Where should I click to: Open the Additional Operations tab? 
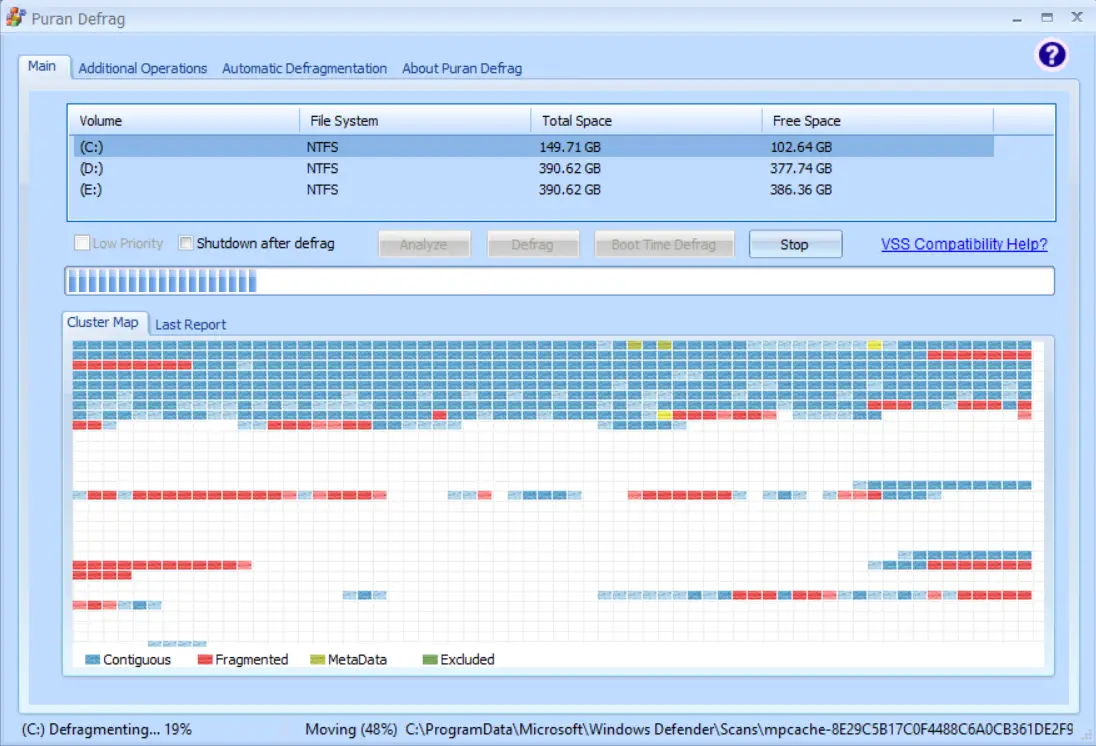point(143,69)
